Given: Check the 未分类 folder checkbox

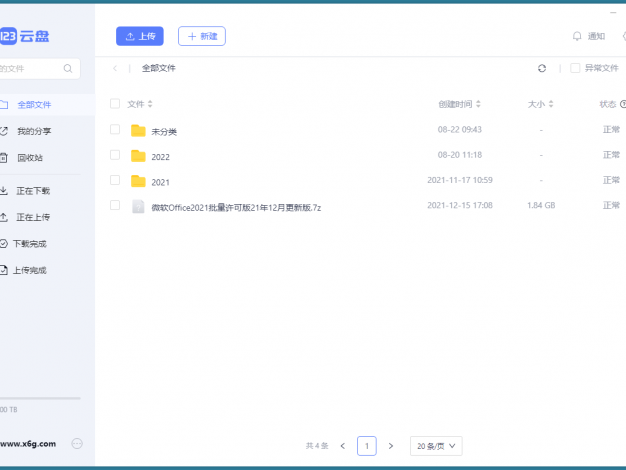Looking at the screenshot, I should (x=115, y=129).
